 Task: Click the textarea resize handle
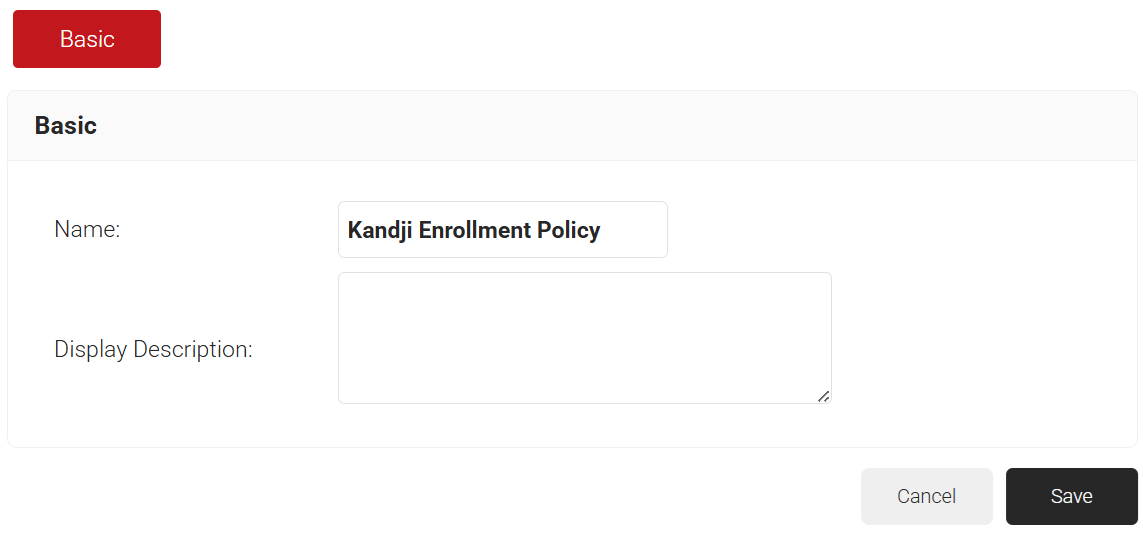point(823,396)
